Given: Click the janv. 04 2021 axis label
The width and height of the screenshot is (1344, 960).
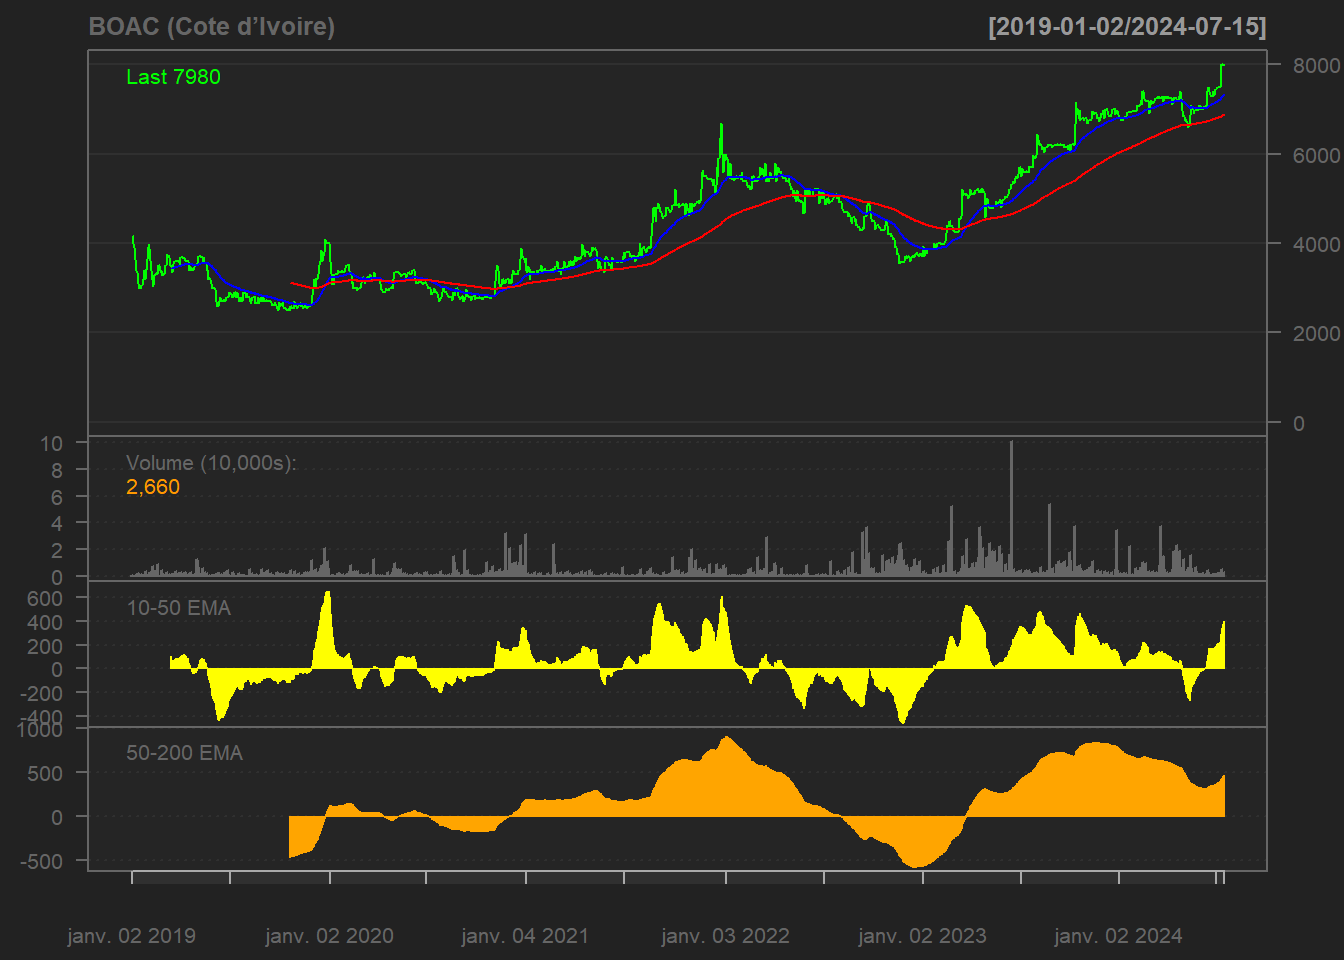Looking at the screenshot, I should (x=525, y=936).
